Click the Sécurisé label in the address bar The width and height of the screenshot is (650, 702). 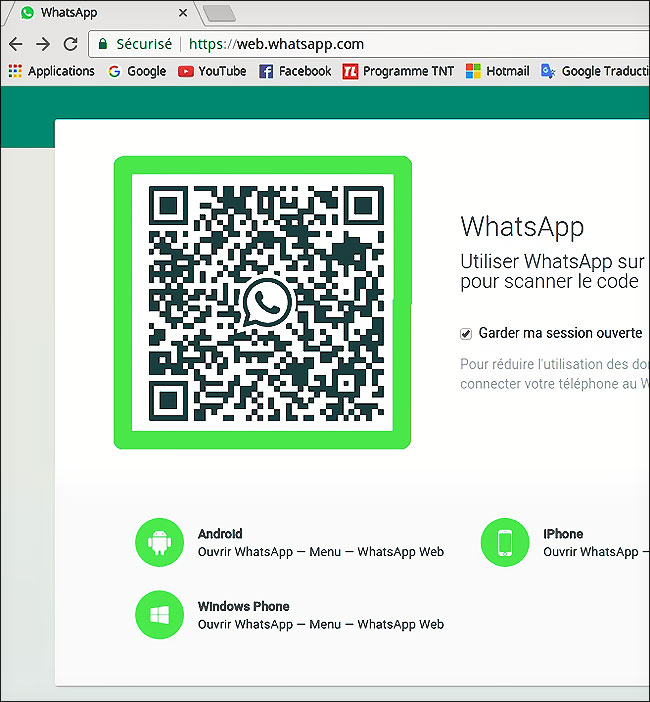tap(144, 44)
